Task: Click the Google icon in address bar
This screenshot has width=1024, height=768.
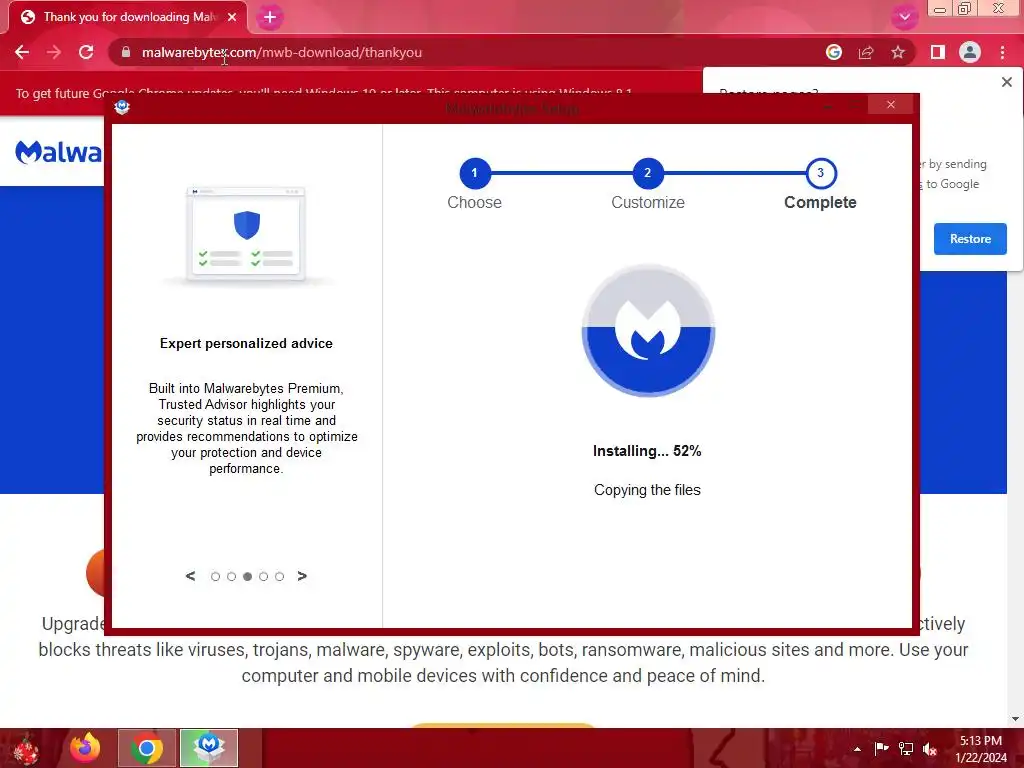Action: pyautogui.click(x=834, y=52)
